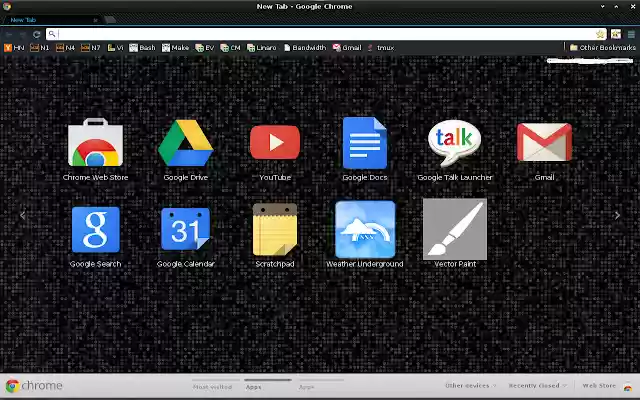
Task: Reload the current page
Action: (37, 34)
